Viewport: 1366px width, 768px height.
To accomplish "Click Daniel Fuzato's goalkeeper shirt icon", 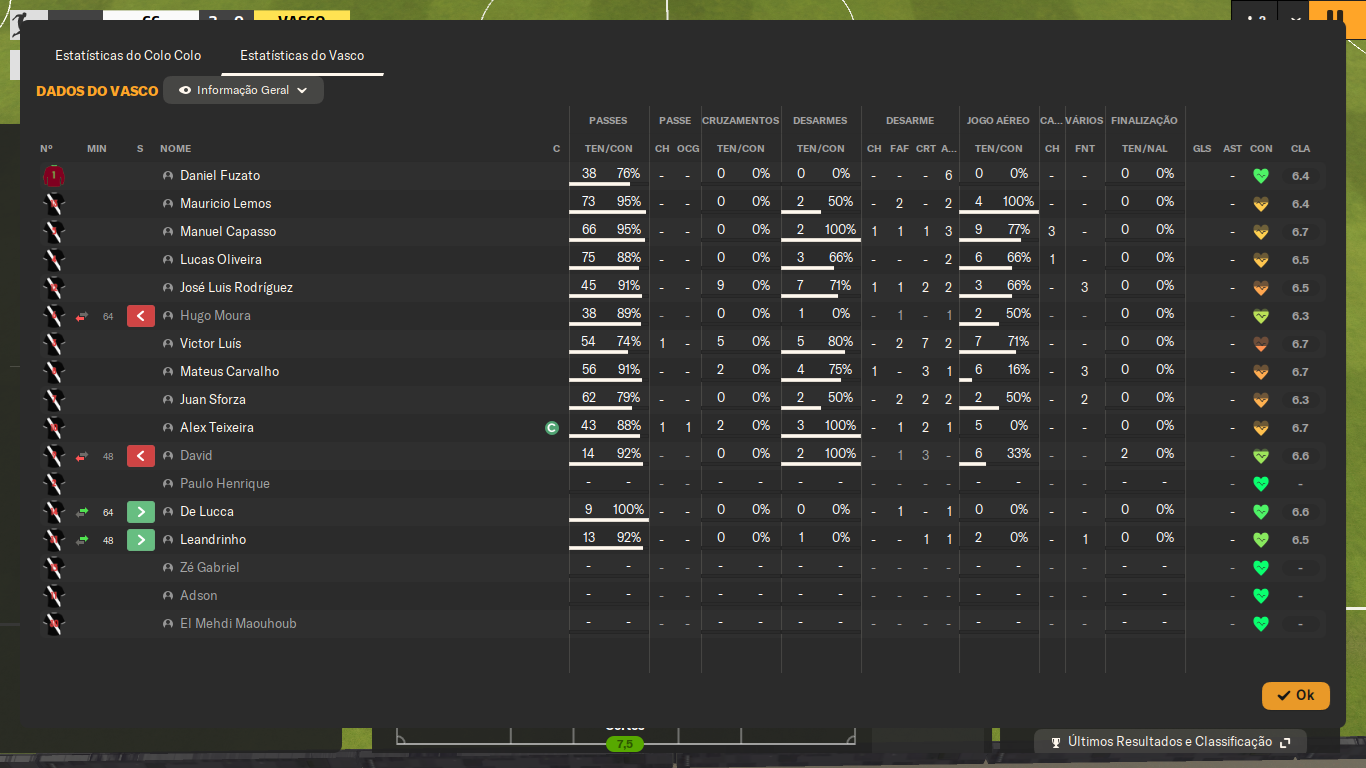I will pyautogui.click(x=54, y=176).
